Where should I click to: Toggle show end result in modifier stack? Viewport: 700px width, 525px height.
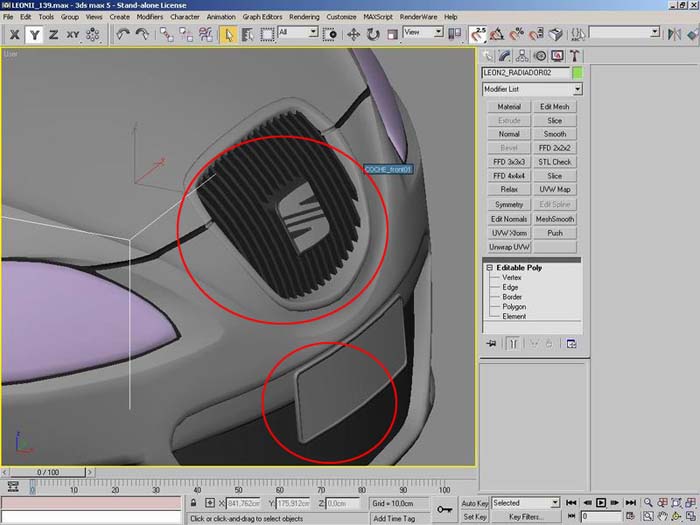511,343
